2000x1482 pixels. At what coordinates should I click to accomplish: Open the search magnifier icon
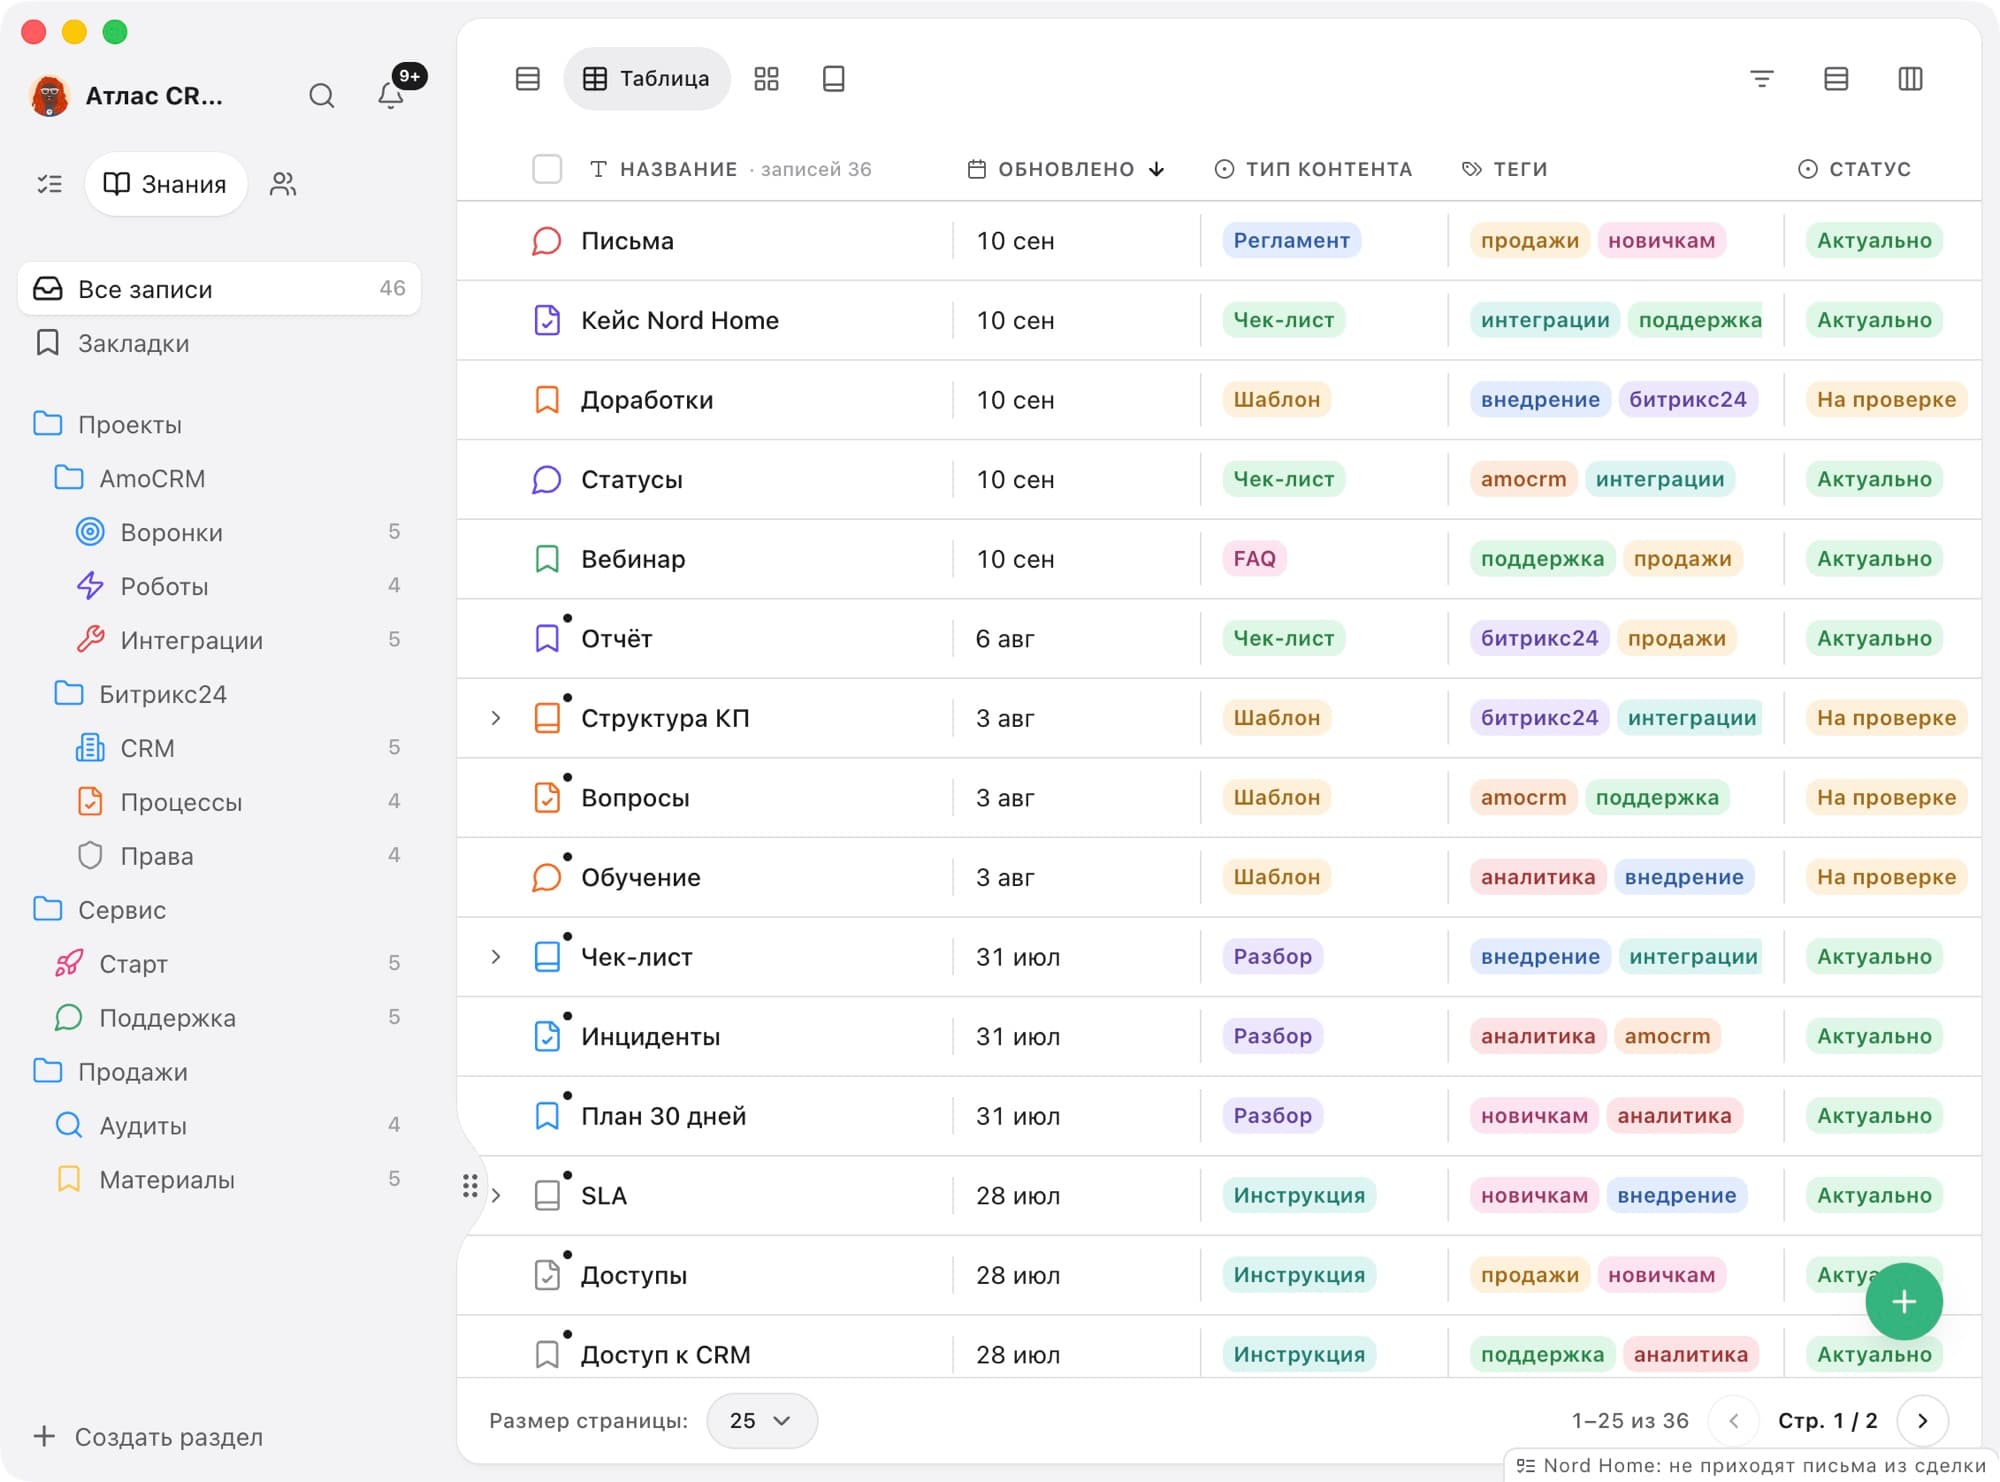tap(321, 96)
